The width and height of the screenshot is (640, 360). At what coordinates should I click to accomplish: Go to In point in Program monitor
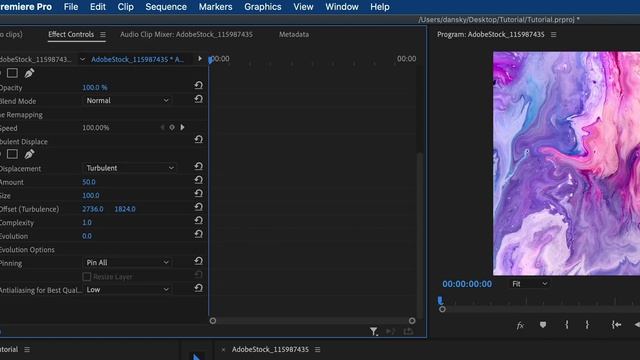(616, 325)
